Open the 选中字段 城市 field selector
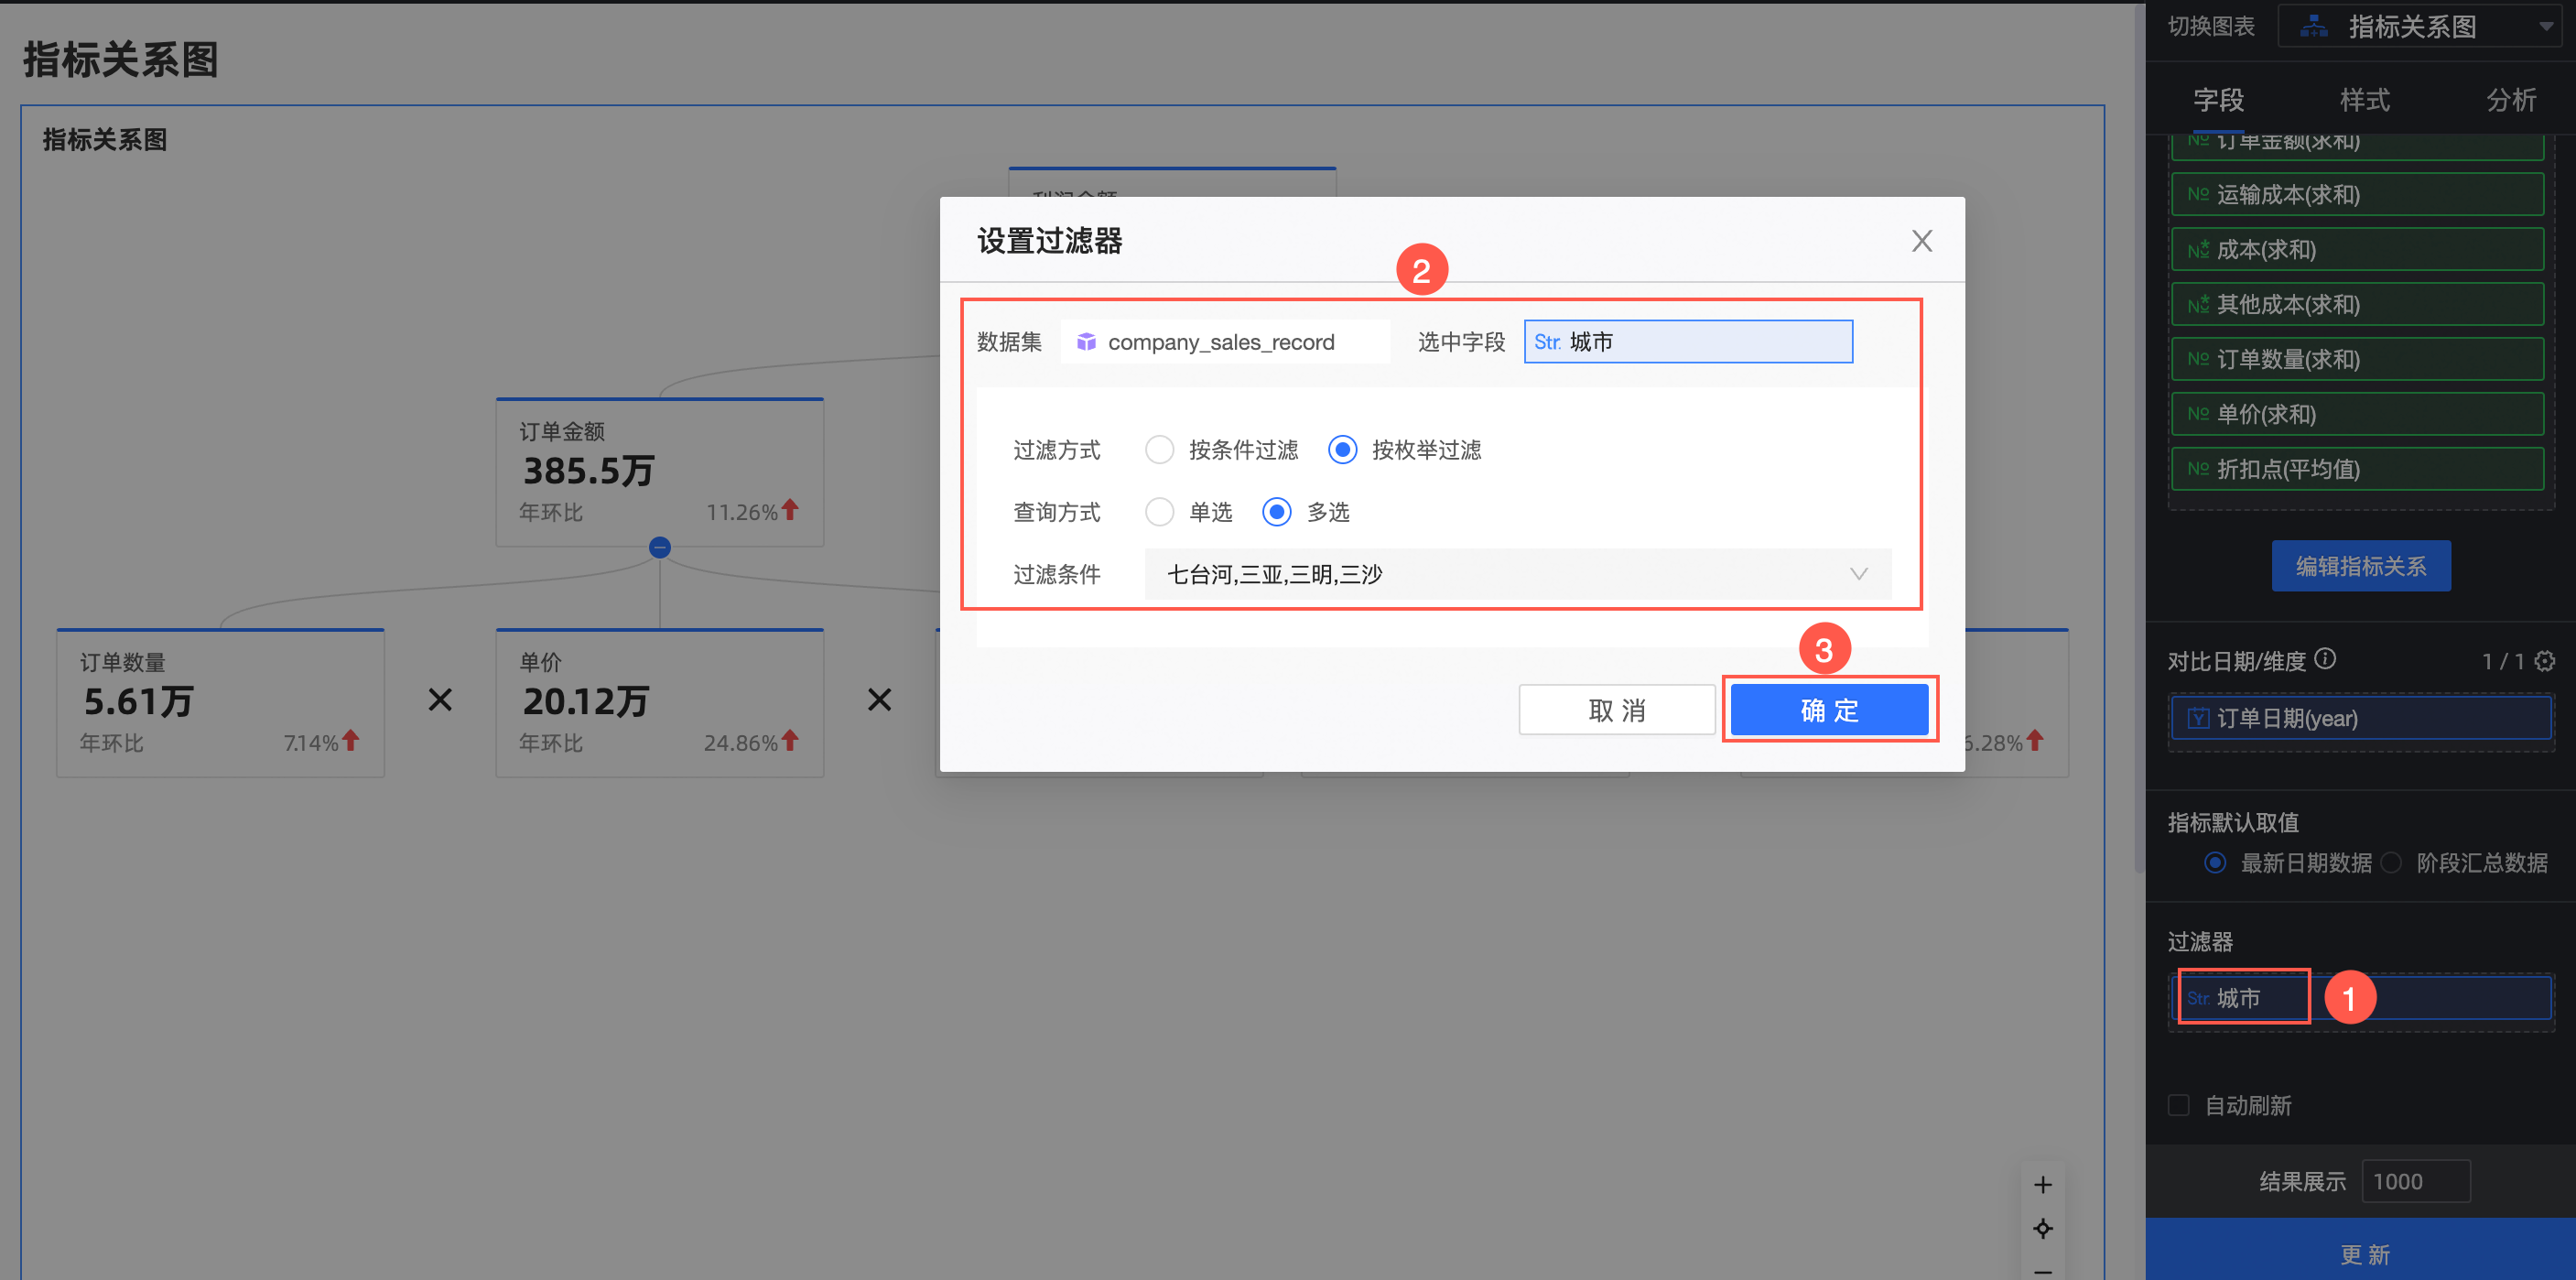 (1687, 342)
